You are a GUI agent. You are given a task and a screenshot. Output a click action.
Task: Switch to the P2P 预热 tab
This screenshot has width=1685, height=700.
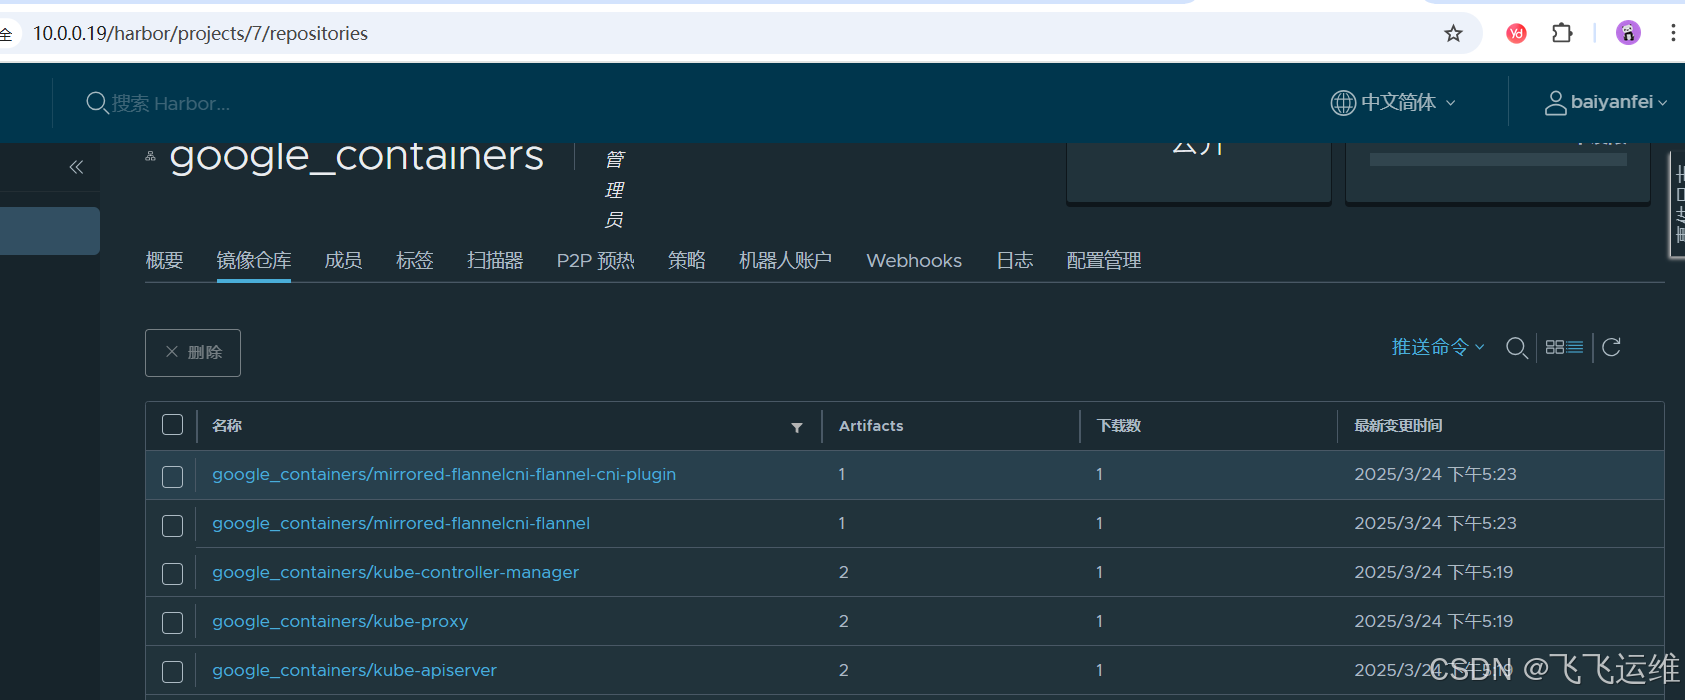596,260
